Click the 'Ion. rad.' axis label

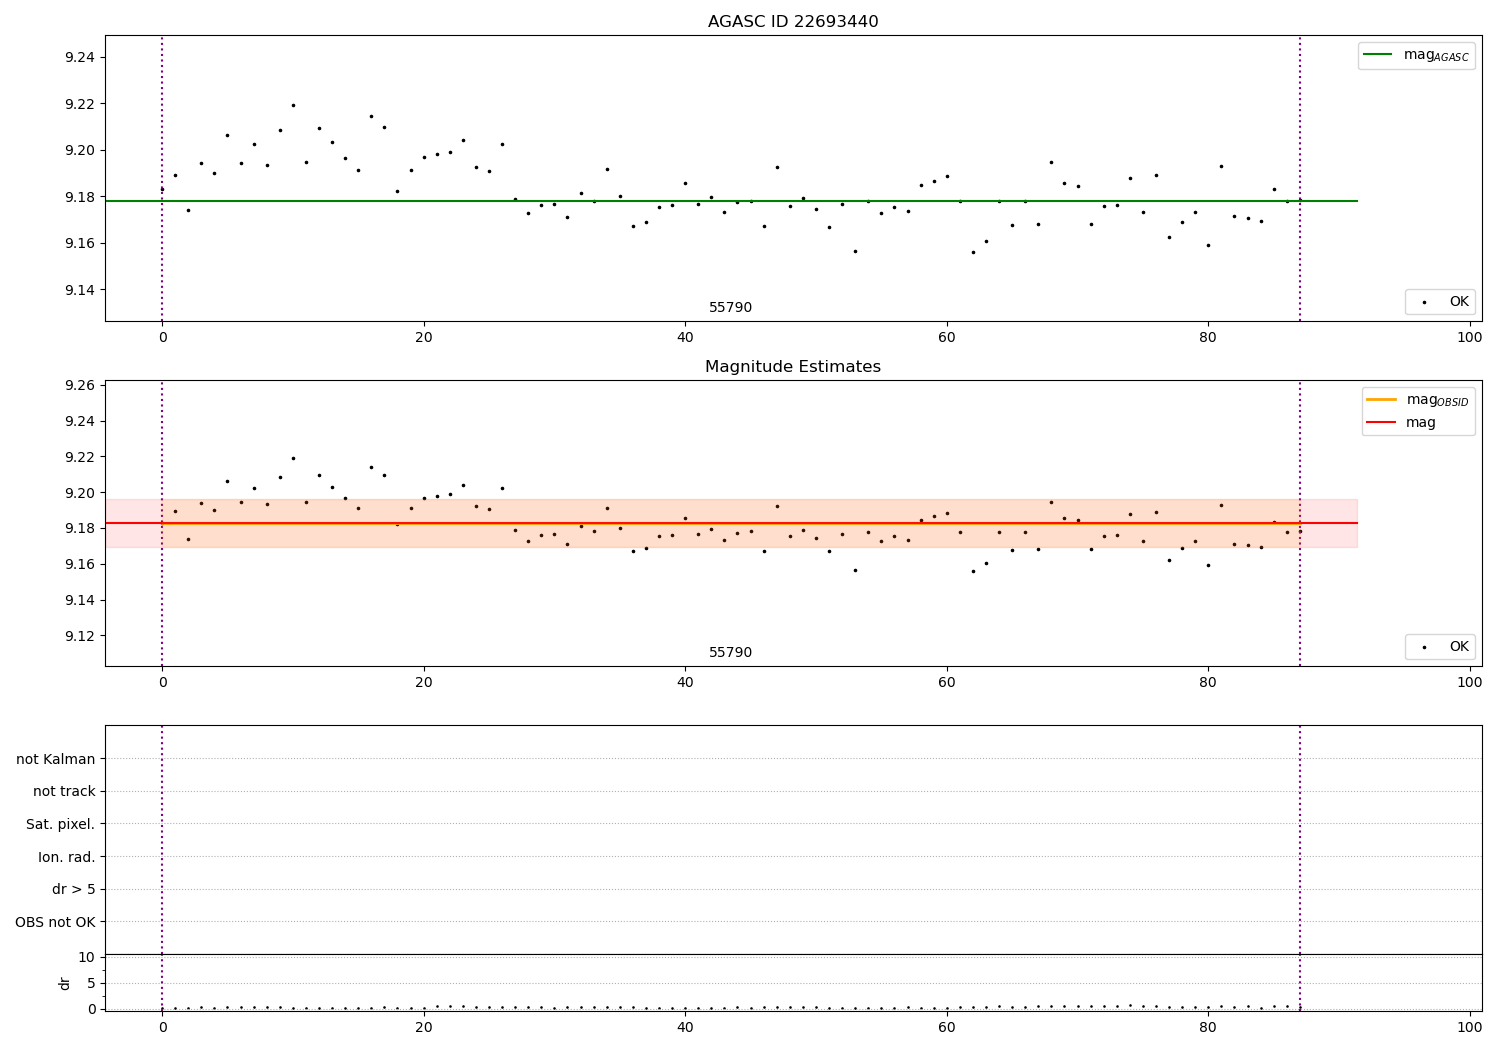click(x=67, y=857)
